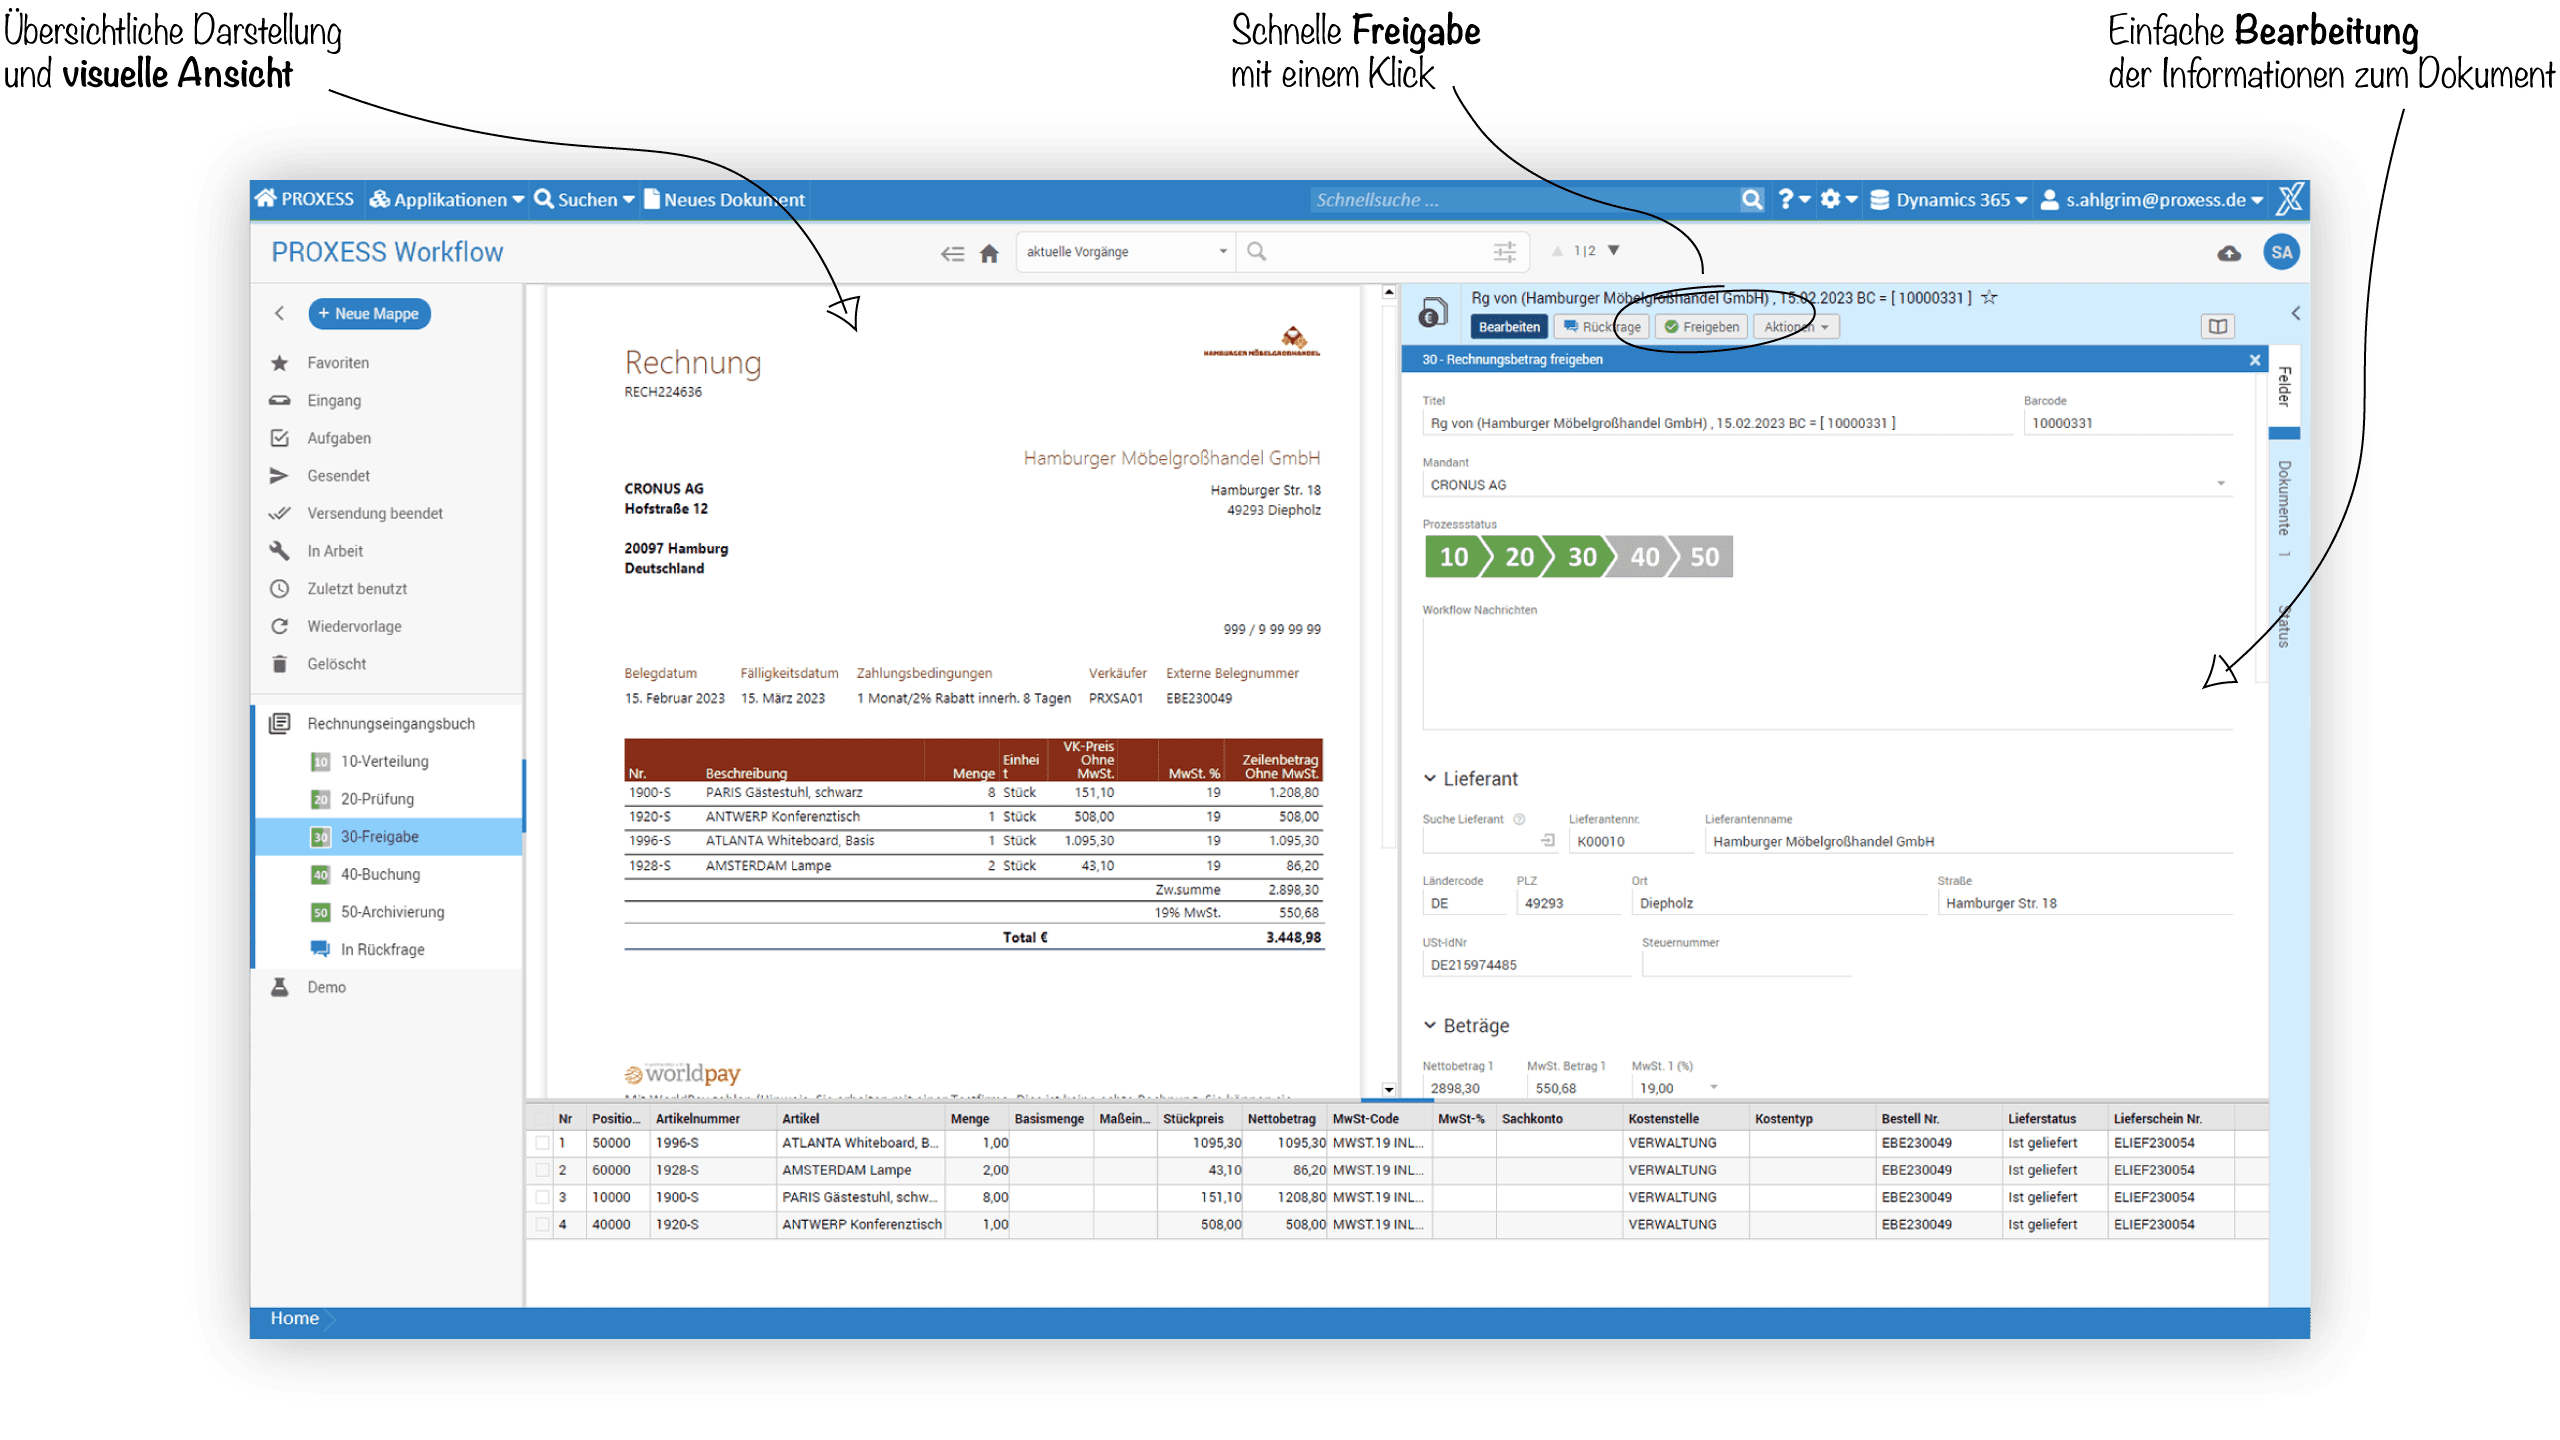Click the SA user avatar
The image size is (2560, 1440).
[x=2281, y=252]
